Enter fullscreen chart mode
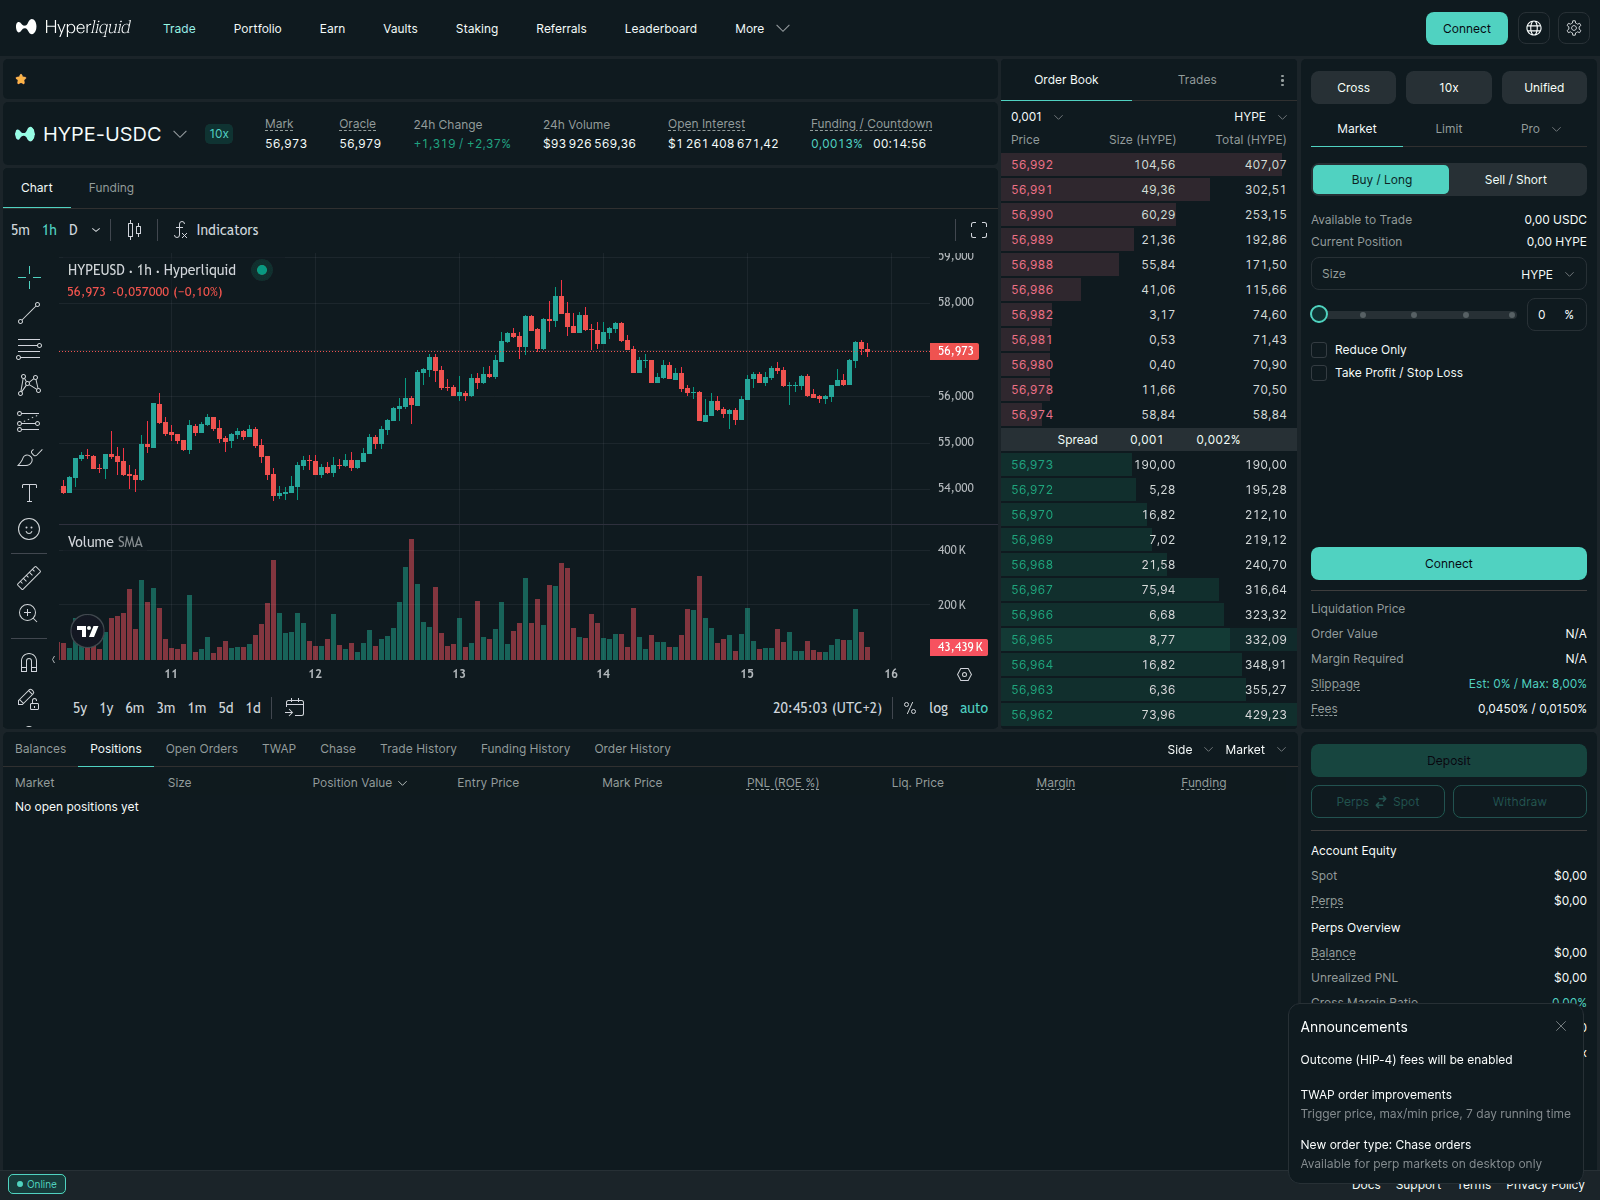 pos(979,230)
